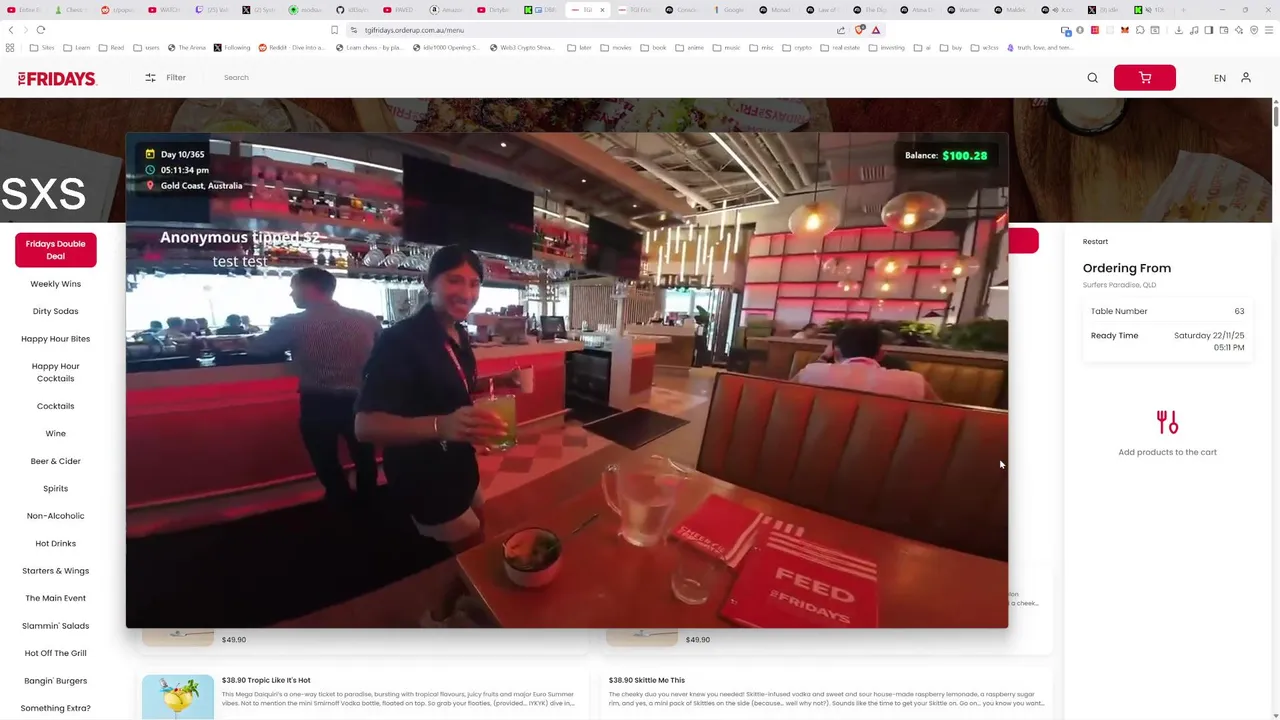The height and width of the screenshot is (720, 1280).
Task: Click the share icon in address bar
Action: coord(841,30)
